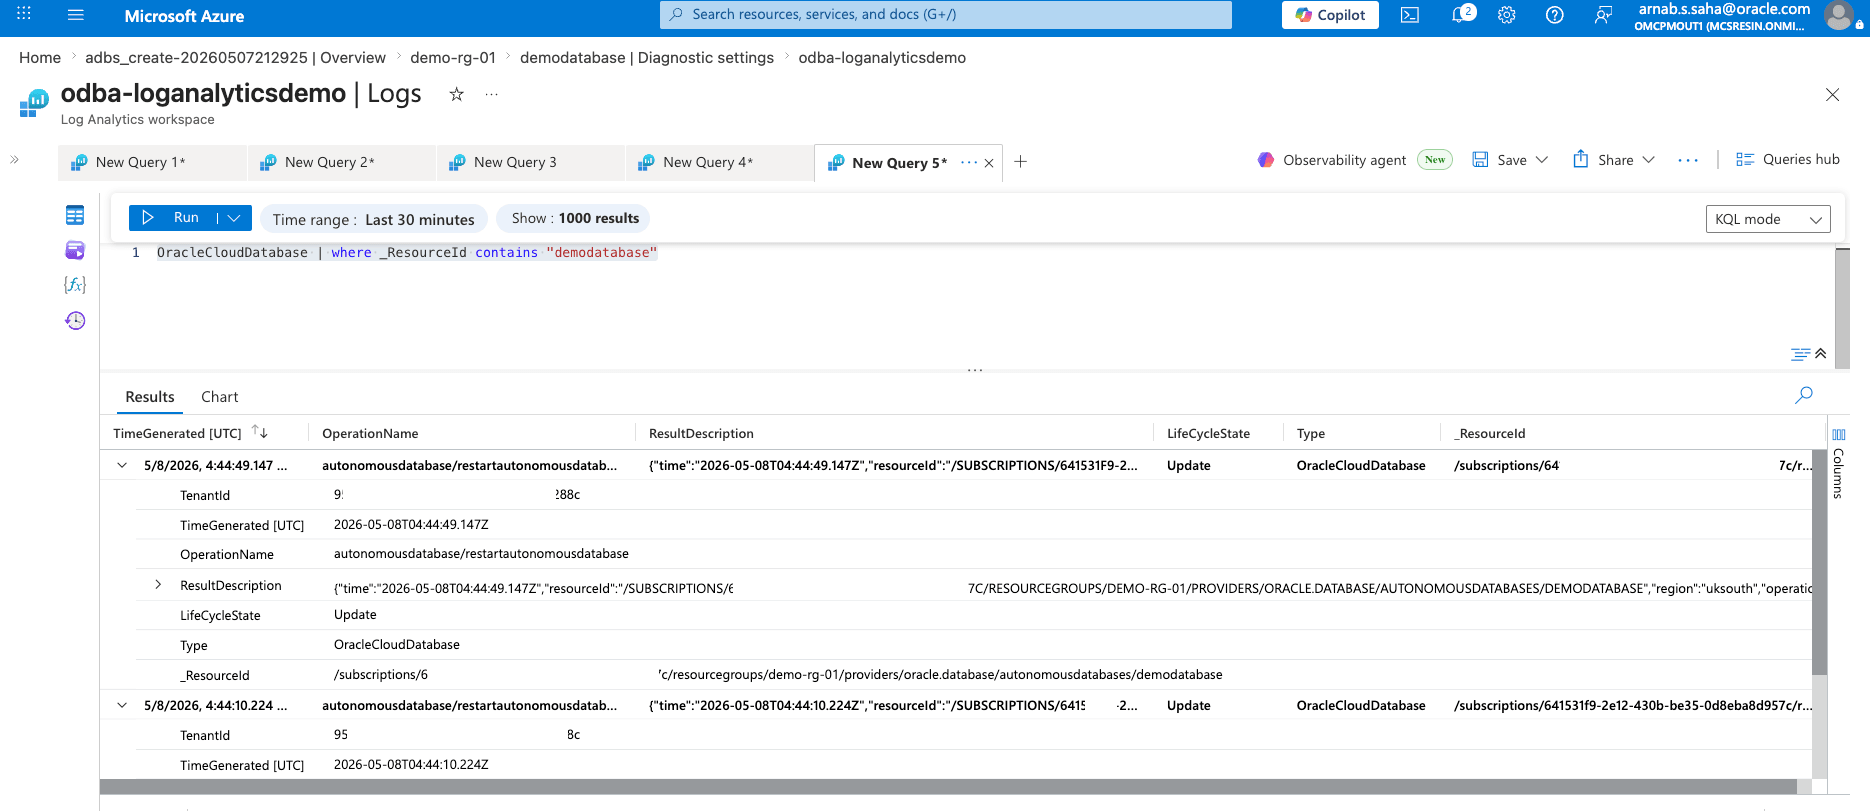Change Show 1000 results limit
The image size is (1870, 811).
pos(575,218)
